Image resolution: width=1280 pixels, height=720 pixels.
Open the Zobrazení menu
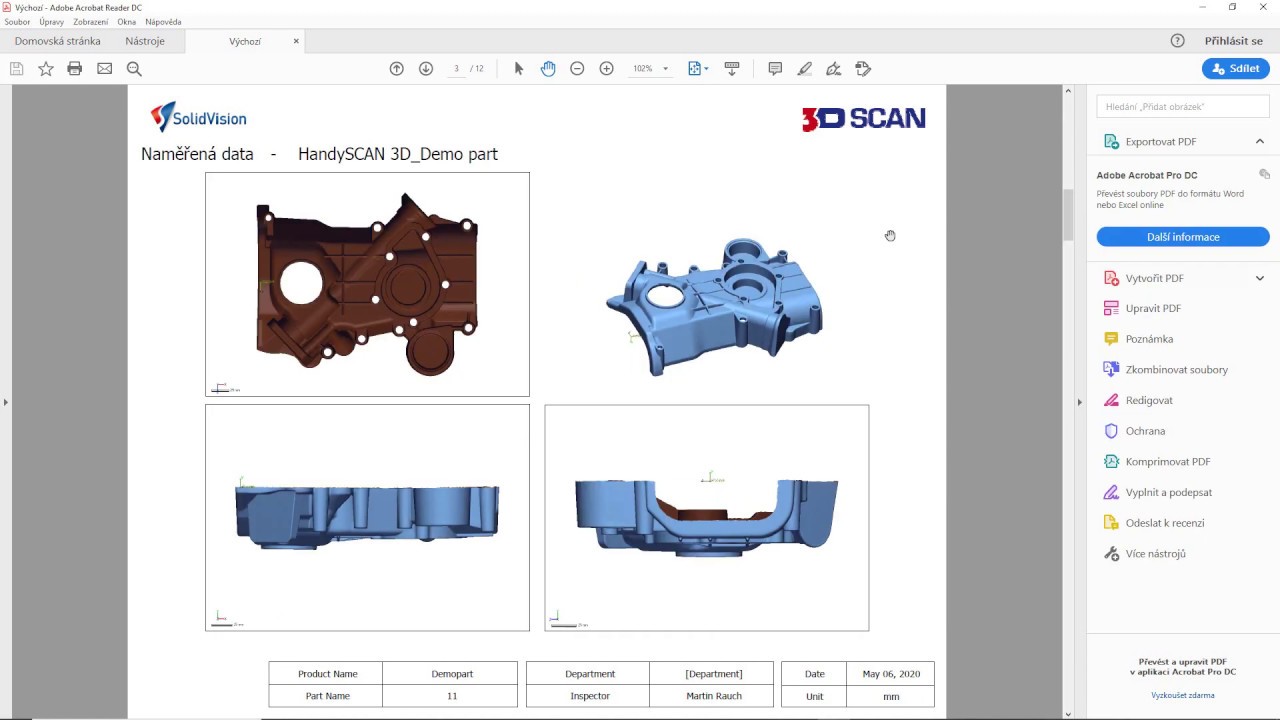[90, 22]
